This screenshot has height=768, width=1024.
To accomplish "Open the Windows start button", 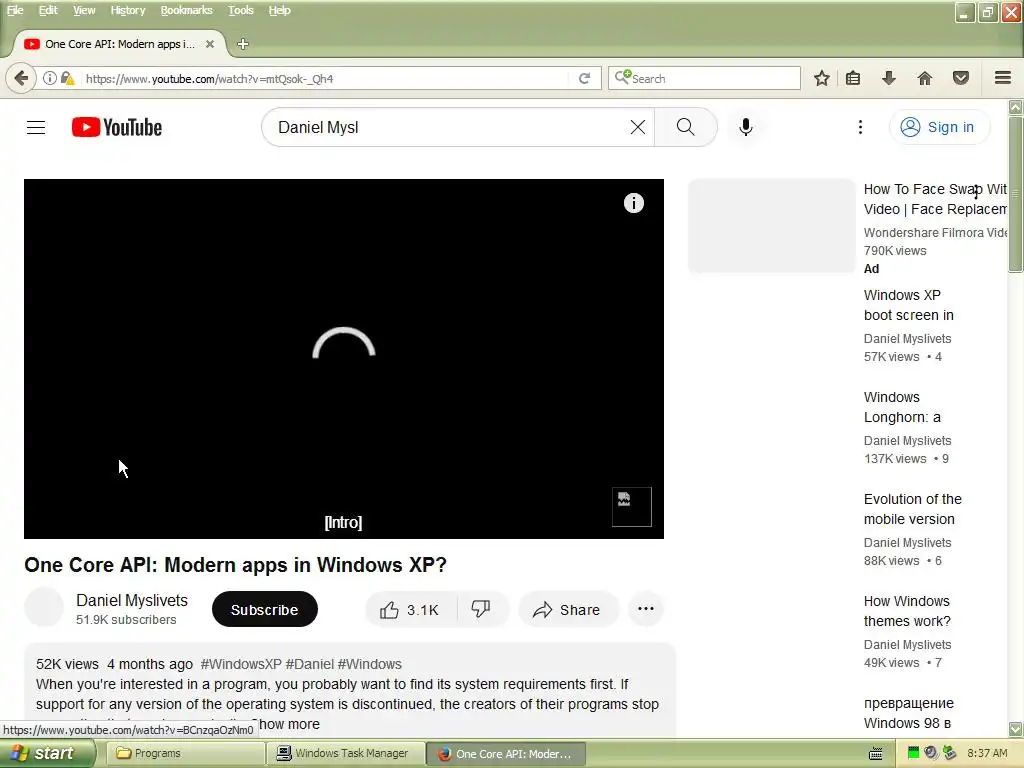I will (47, 753).
